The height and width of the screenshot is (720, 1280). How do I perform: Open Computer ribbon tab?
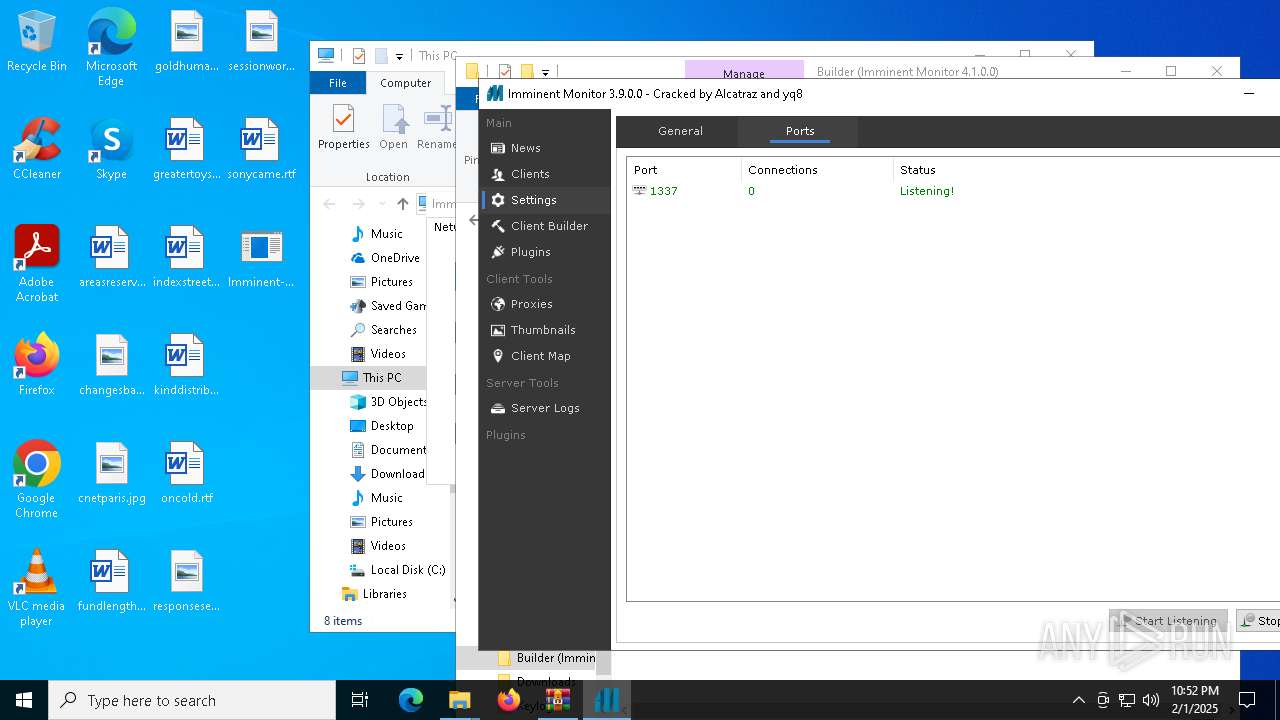[405, 83]
